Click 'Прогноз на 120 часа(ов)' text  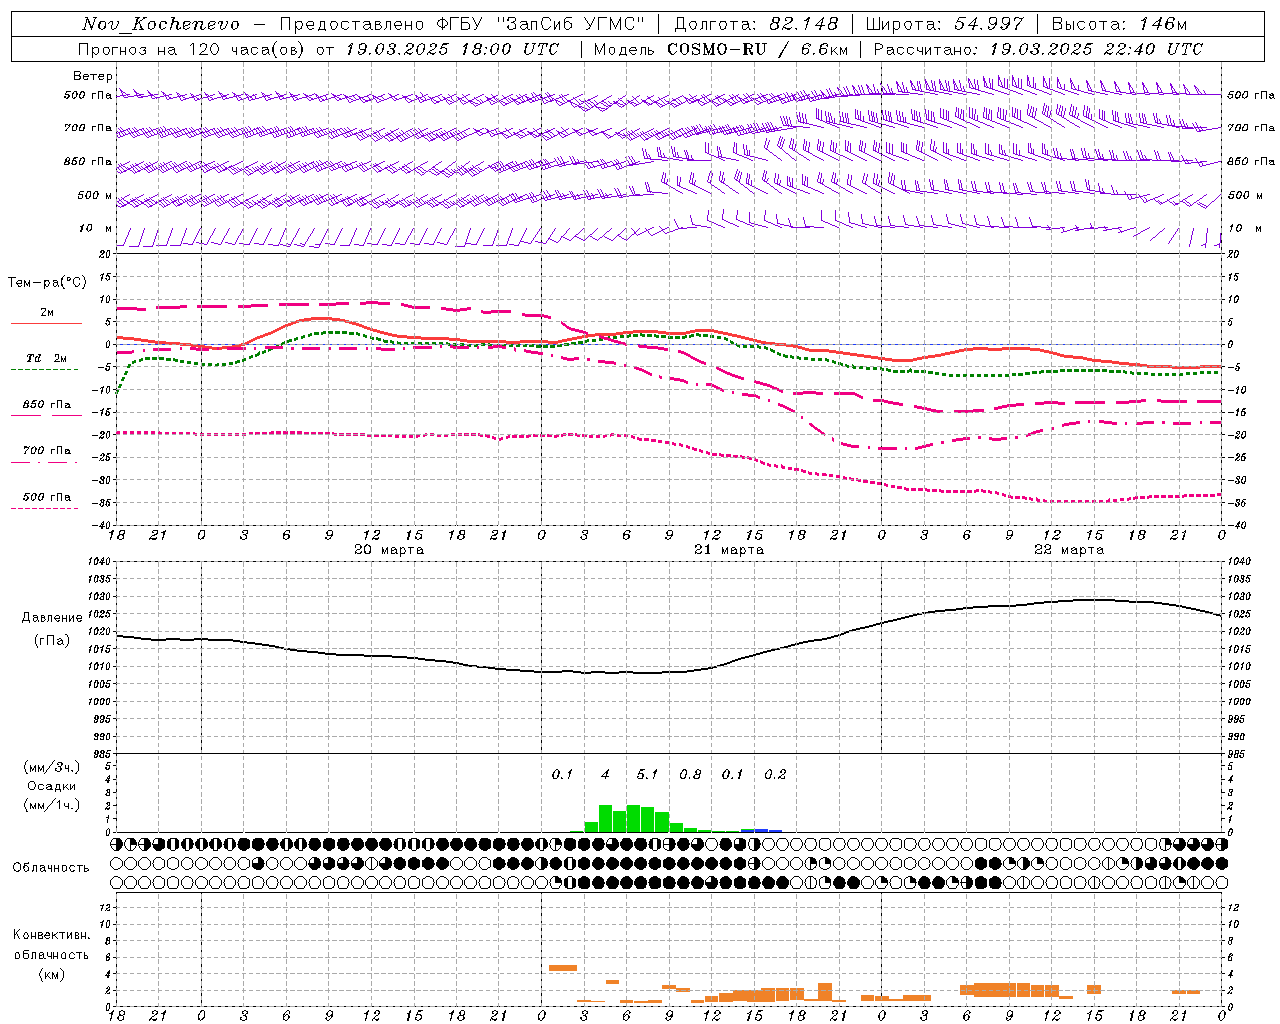(x=191, y=49)
